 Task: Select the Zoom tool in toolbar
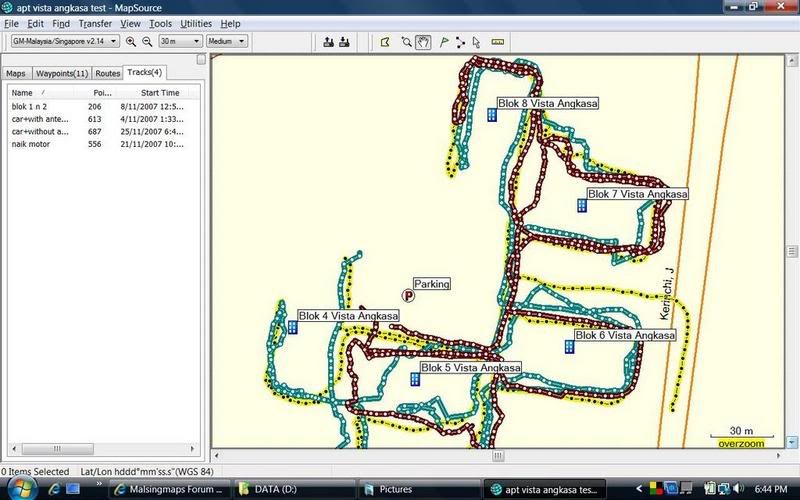406,42
